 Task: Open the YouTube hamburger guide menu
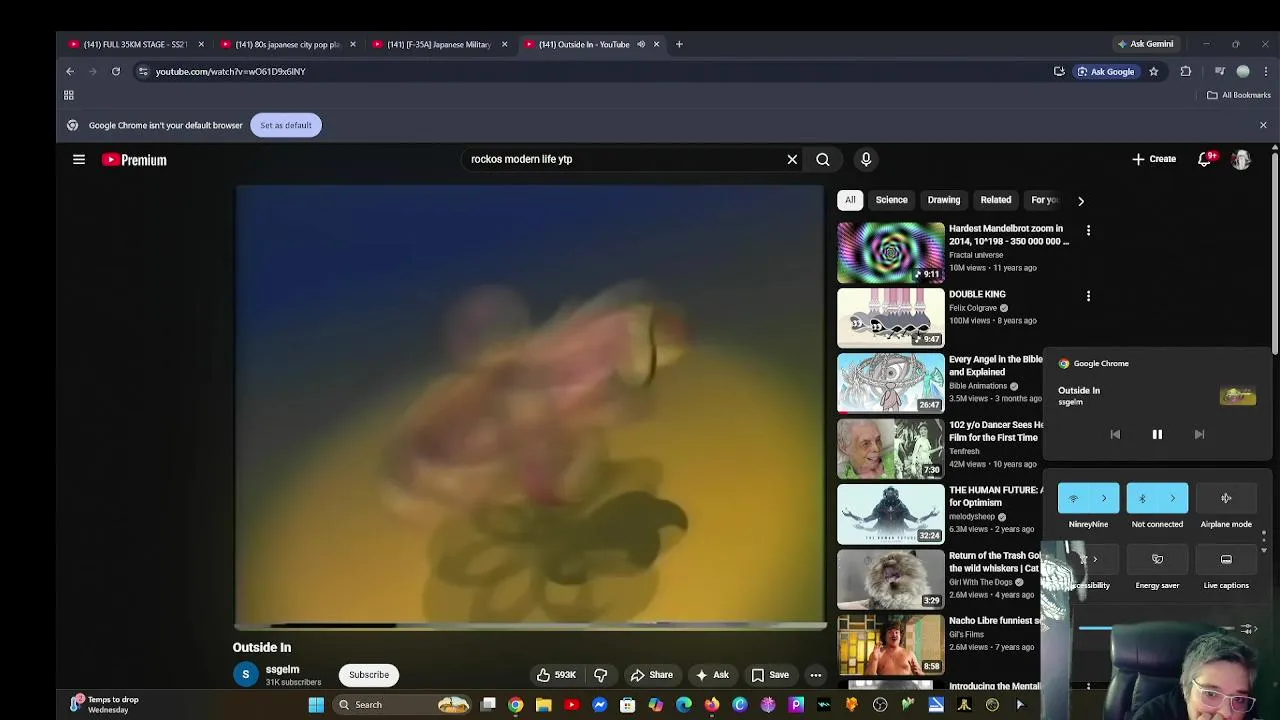79,159
